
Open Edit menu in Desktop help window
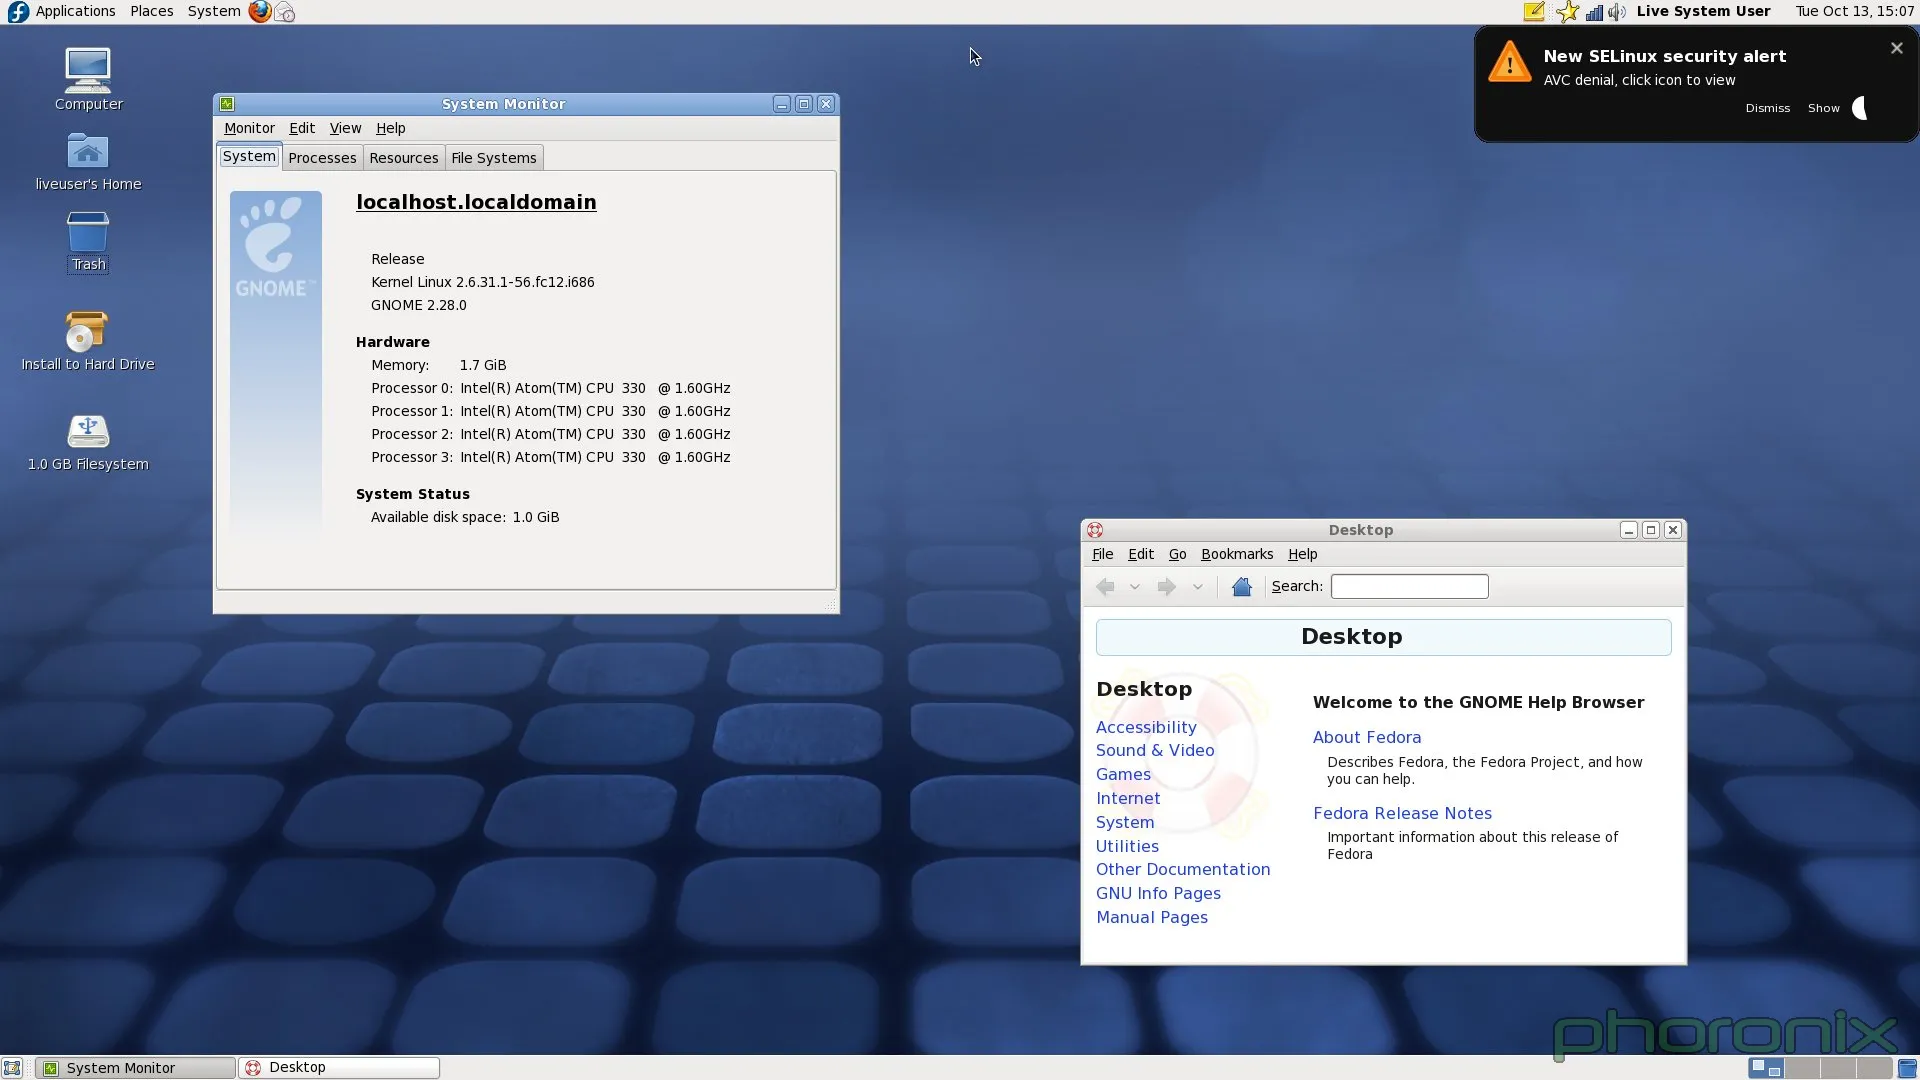1140,554
